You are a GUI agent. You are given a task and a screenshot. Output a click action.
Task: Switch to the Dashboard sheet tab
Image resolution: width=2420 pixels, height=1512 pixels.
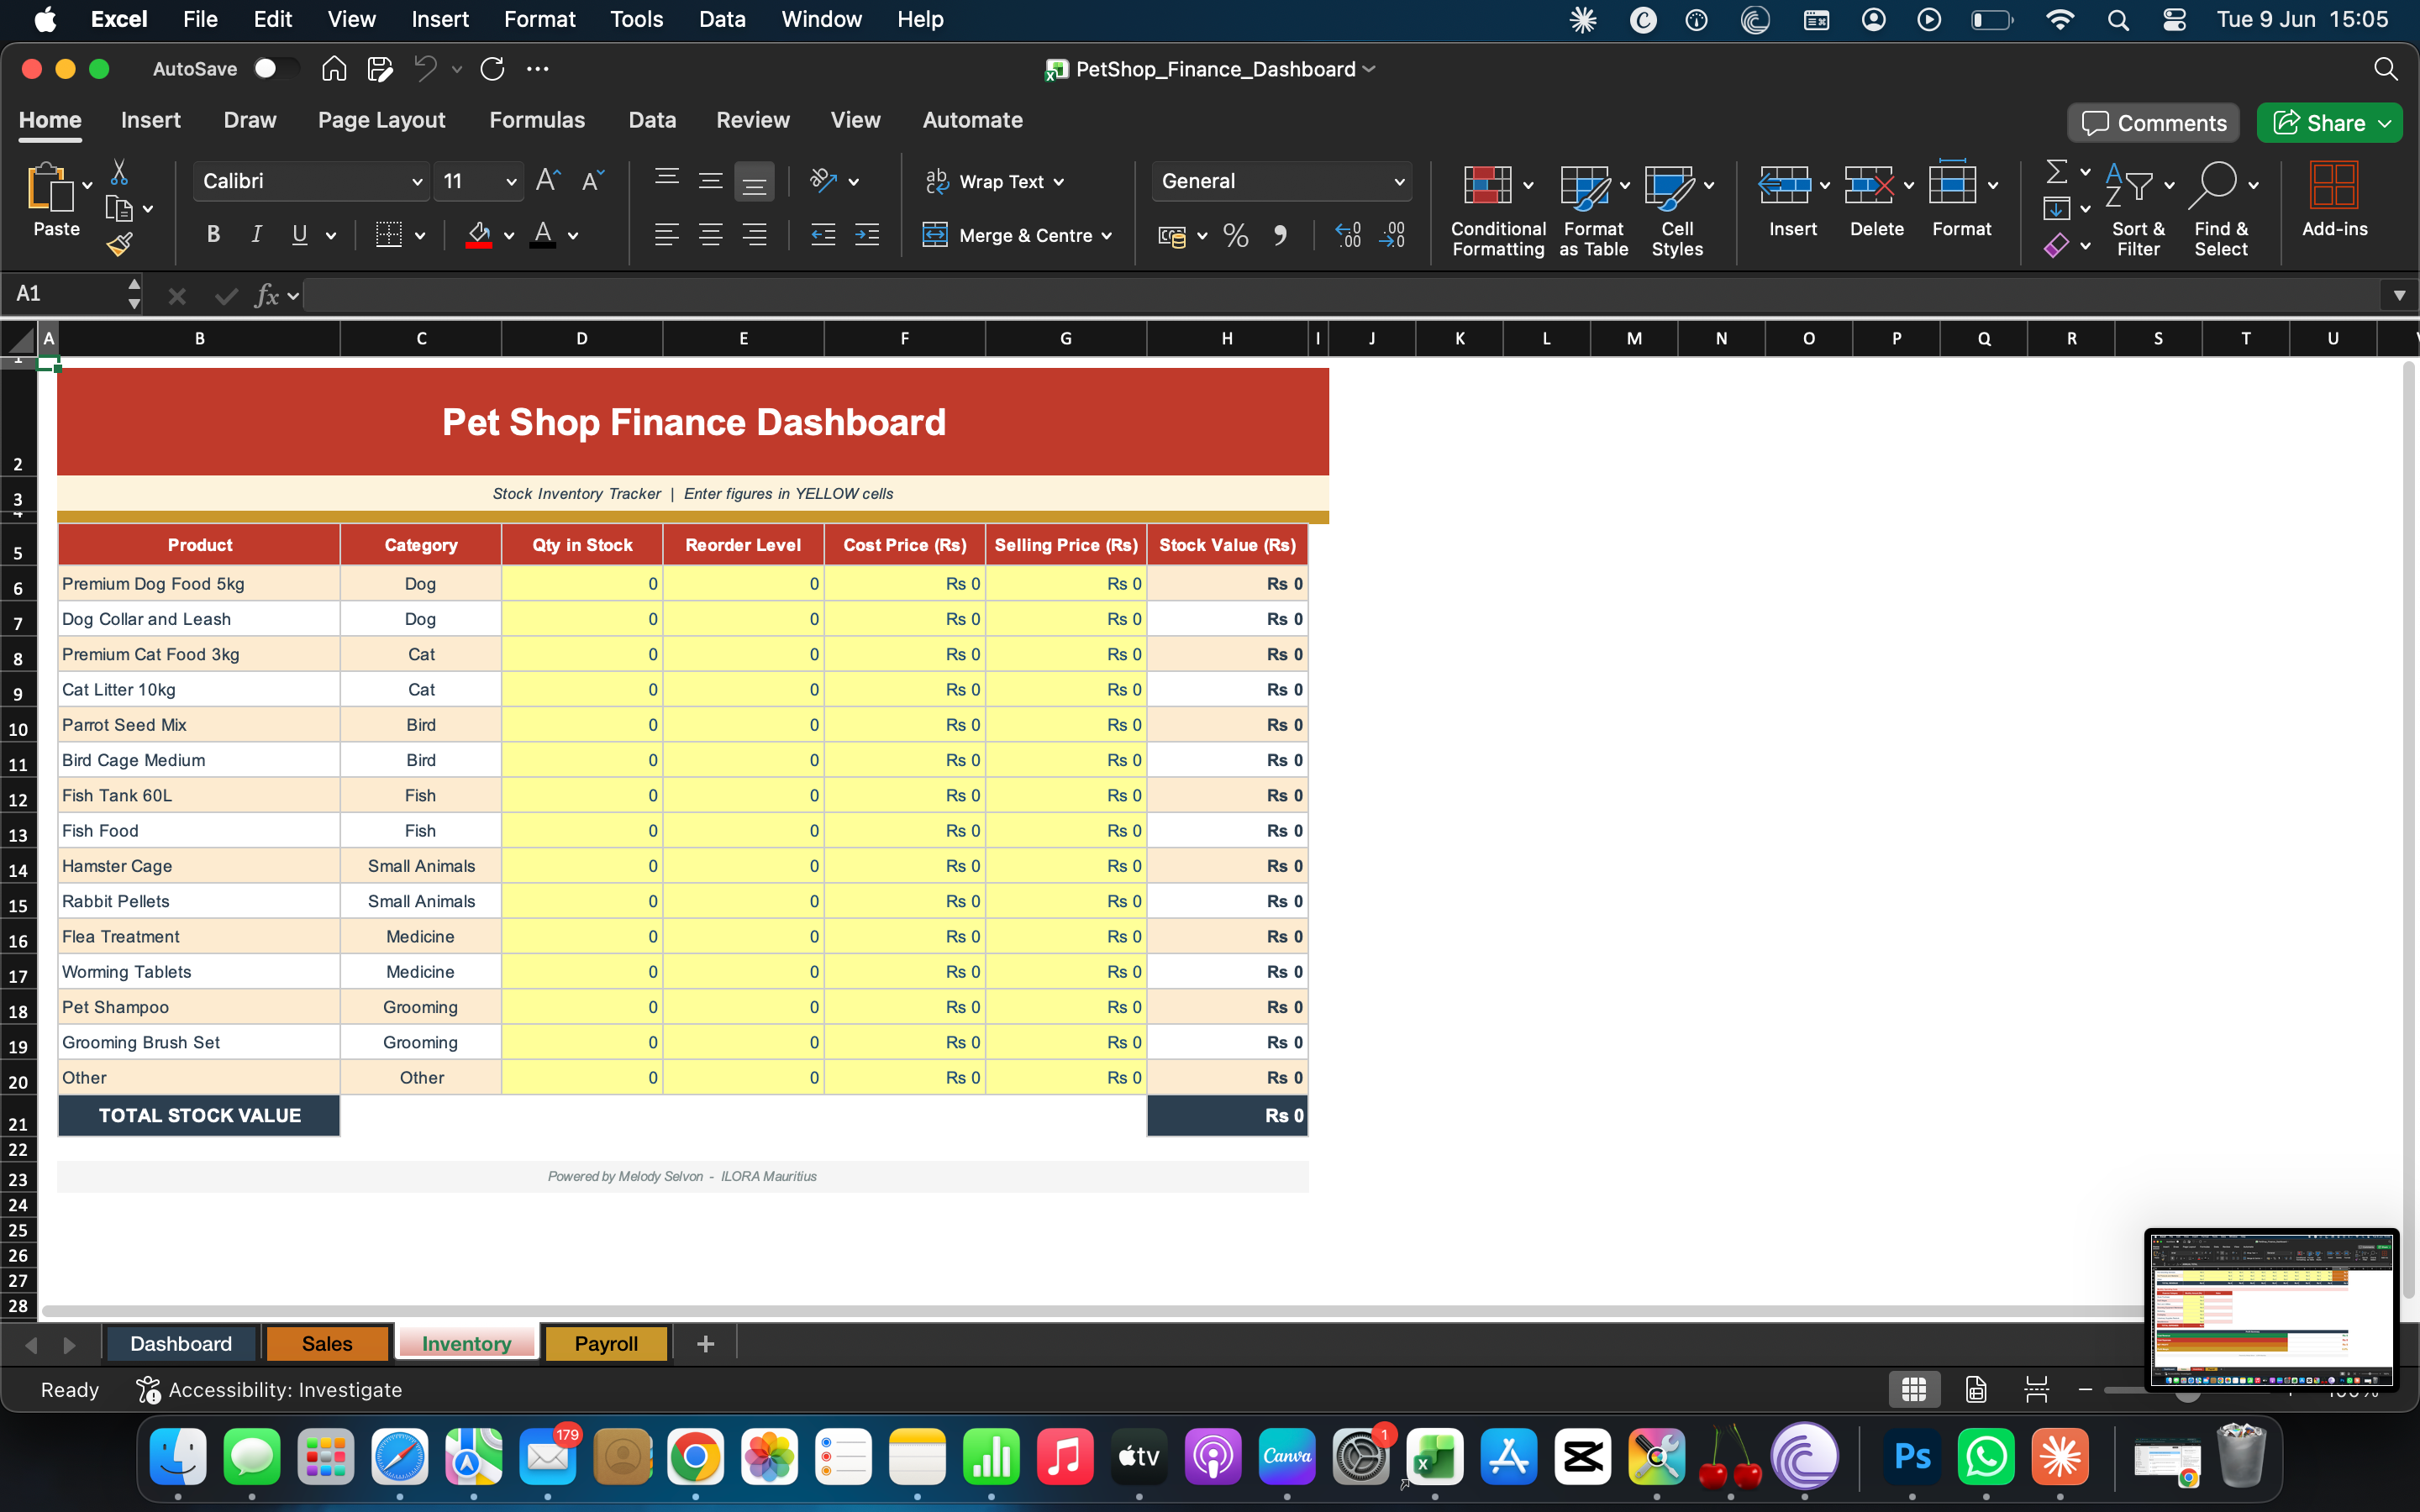pyautogui.click(x=181, y=1344)
